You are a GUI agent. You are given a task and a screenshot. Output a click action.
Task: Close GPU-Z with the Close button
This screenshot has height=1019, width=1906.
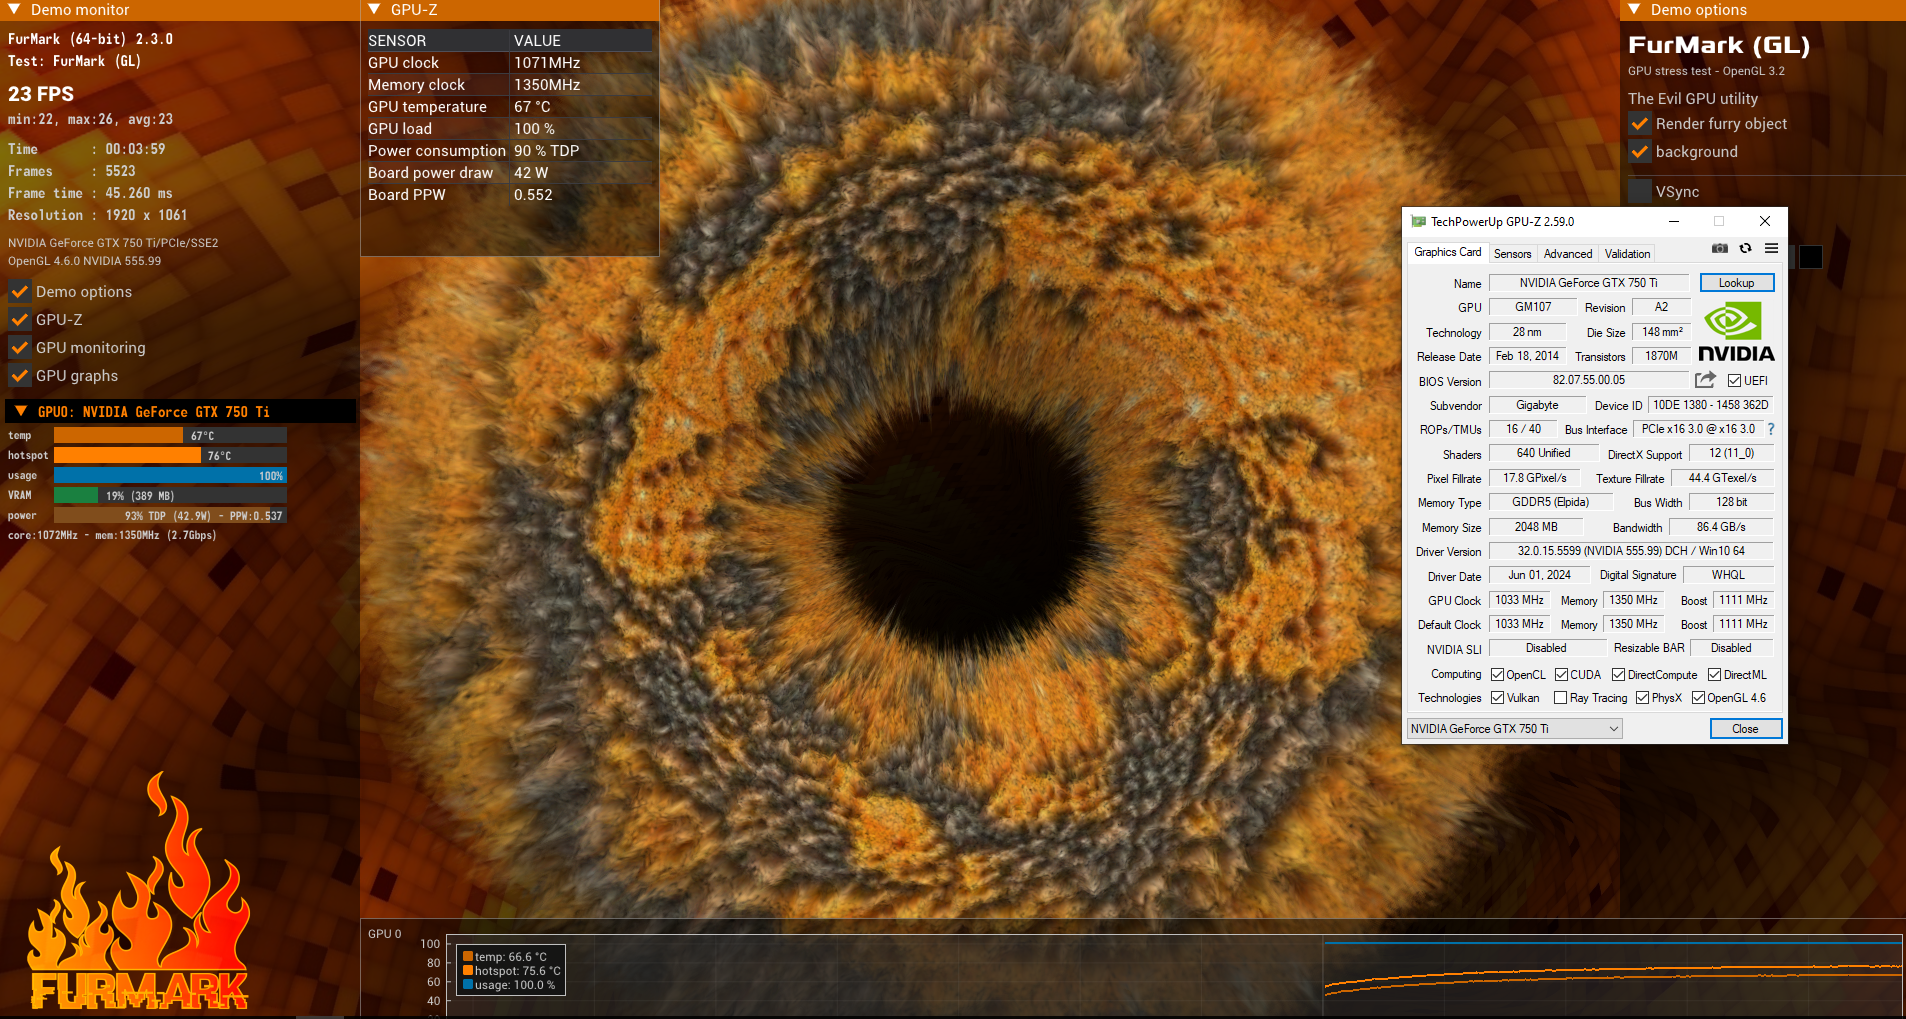coord(1744,728)
